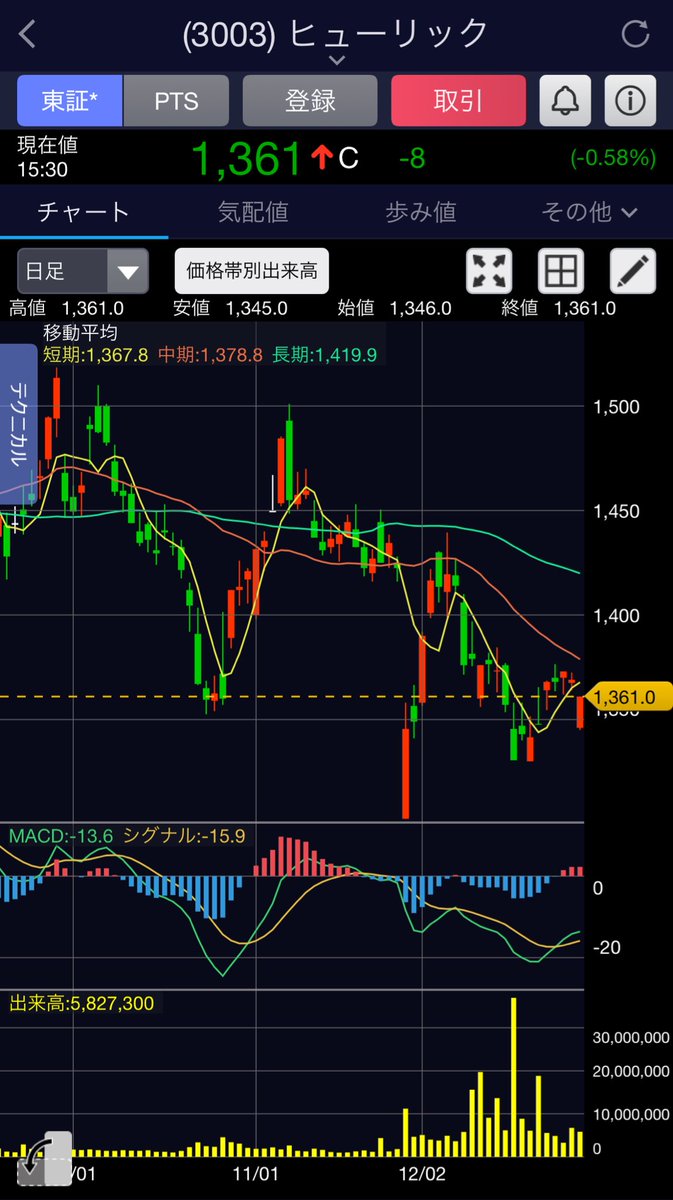673x1200 pixels.
Task: Tap the 出来高:5,827,300 volume label
Action: 81,1002
